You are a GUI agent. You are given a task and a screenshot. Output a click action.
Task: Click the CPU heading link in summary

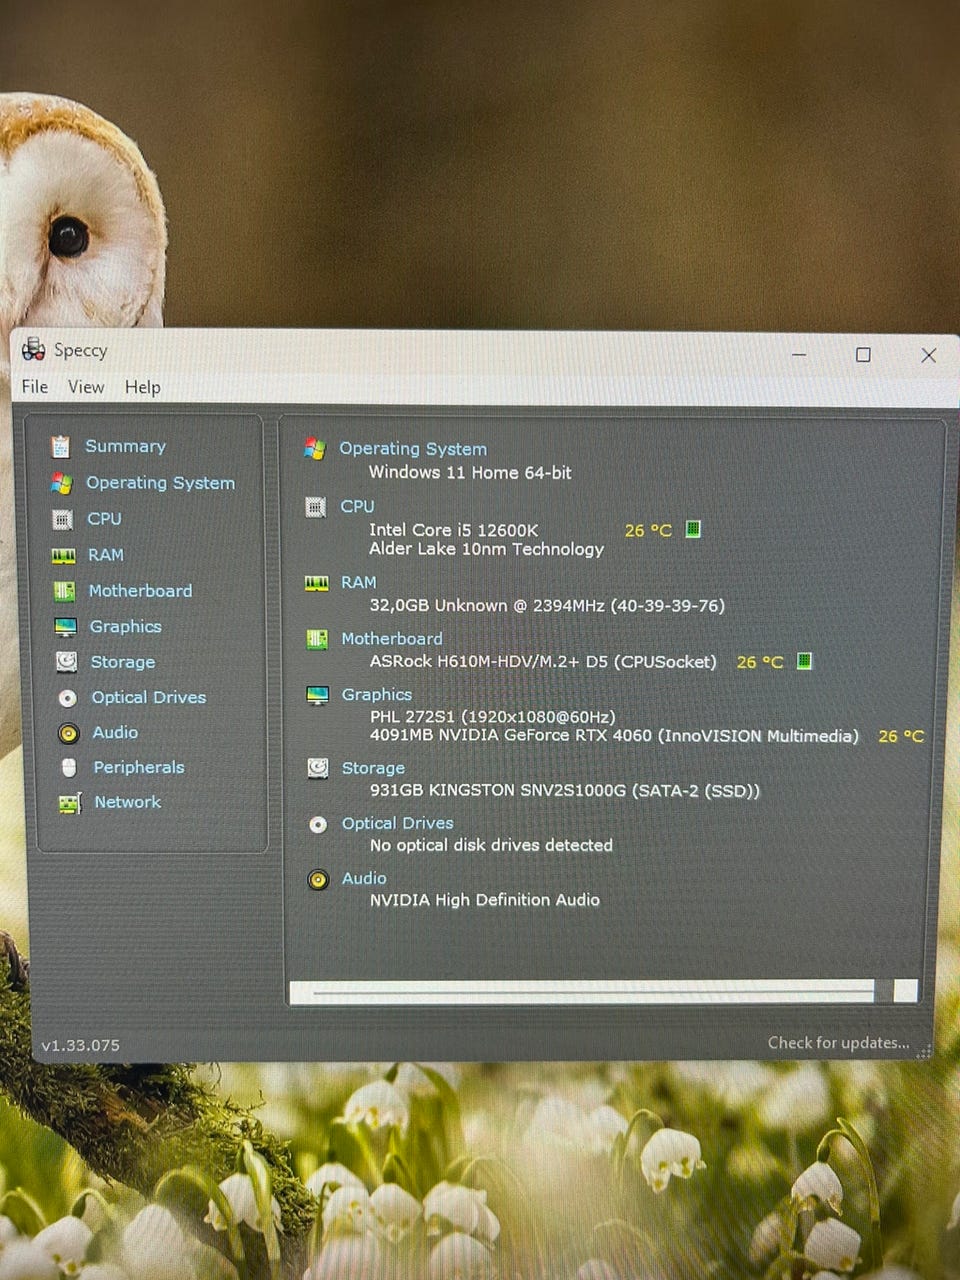pyautogui.click(x=357, y=507)
